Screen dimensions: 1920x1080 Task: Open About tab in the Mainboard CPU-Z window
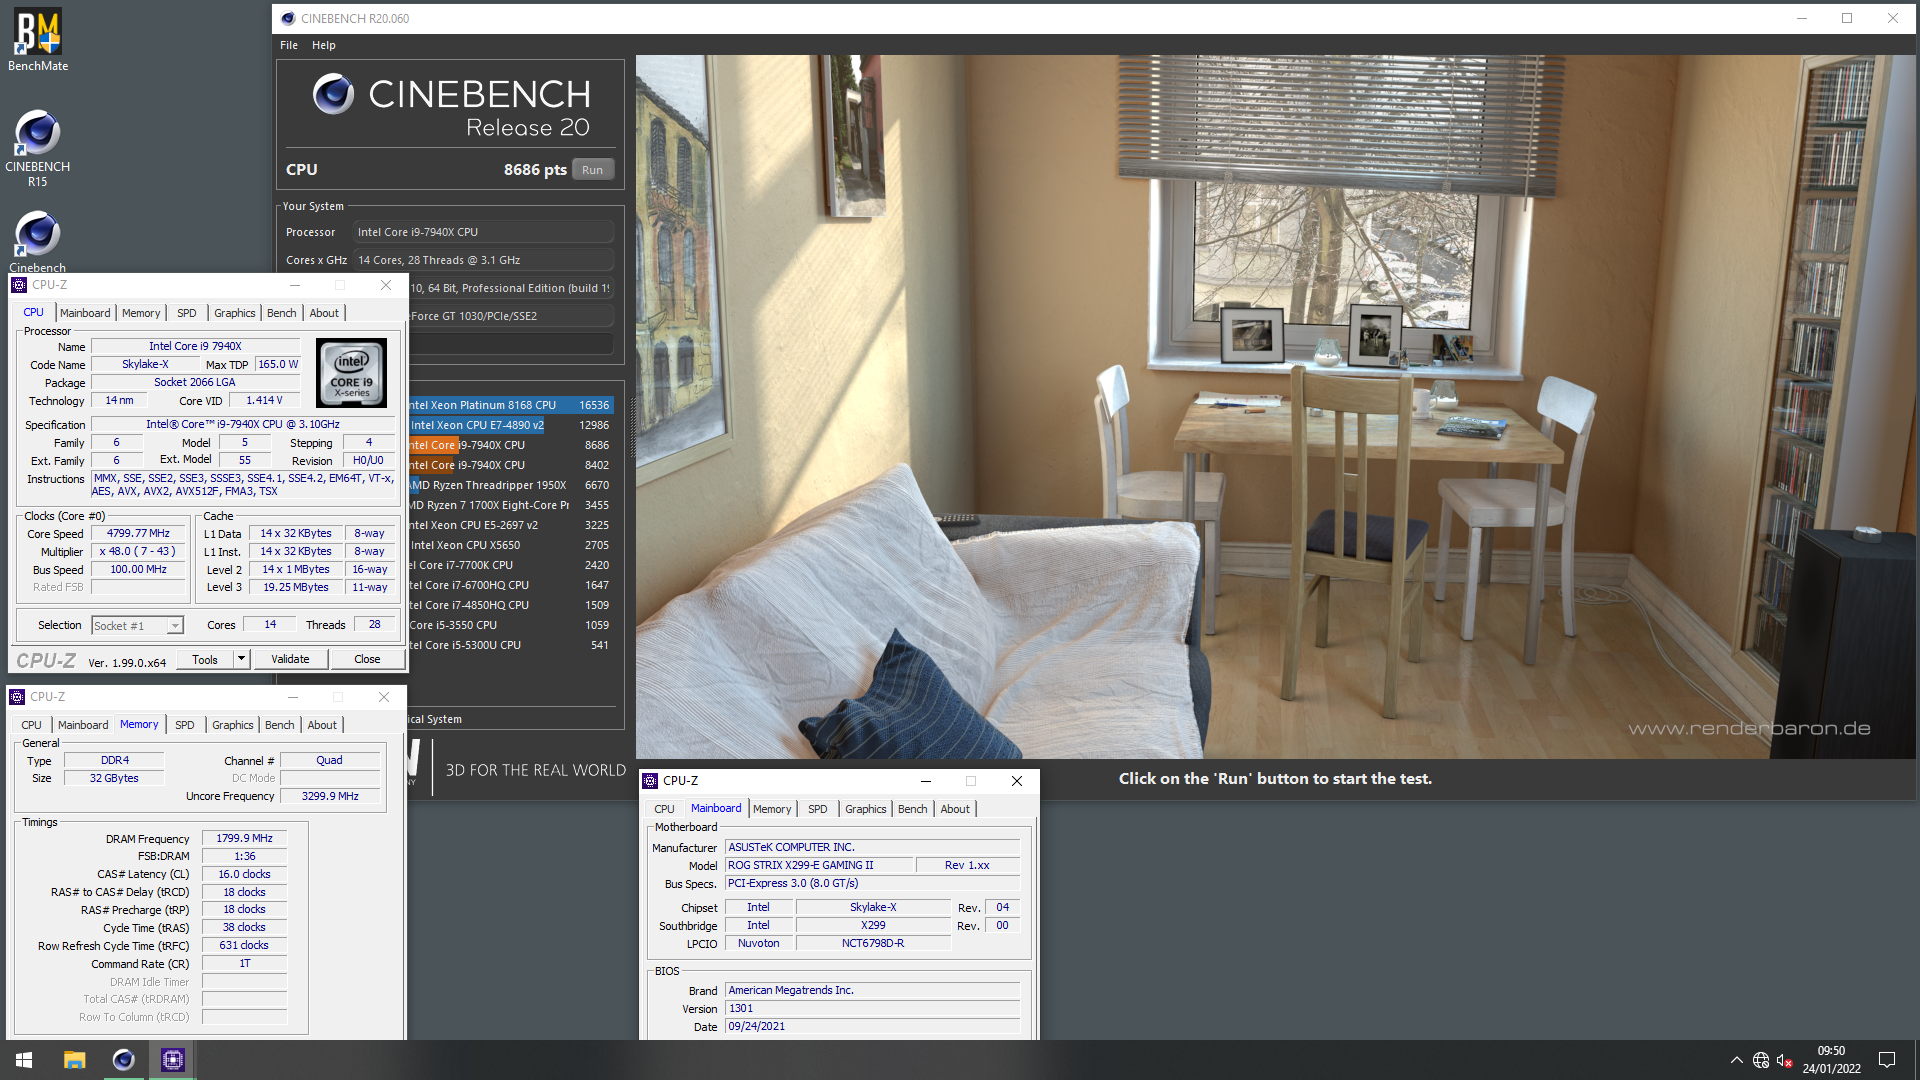click(955, 809)
